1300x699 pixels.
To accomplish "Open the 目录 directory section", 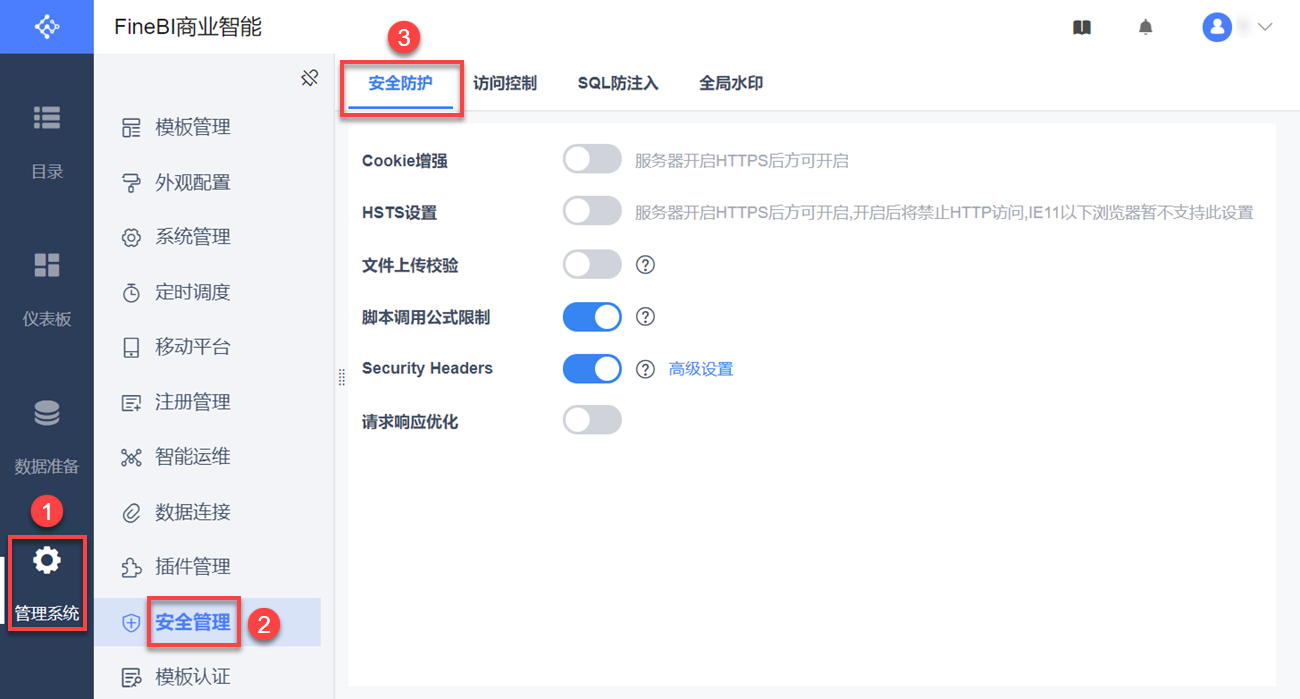I will [x=47, y=139].
